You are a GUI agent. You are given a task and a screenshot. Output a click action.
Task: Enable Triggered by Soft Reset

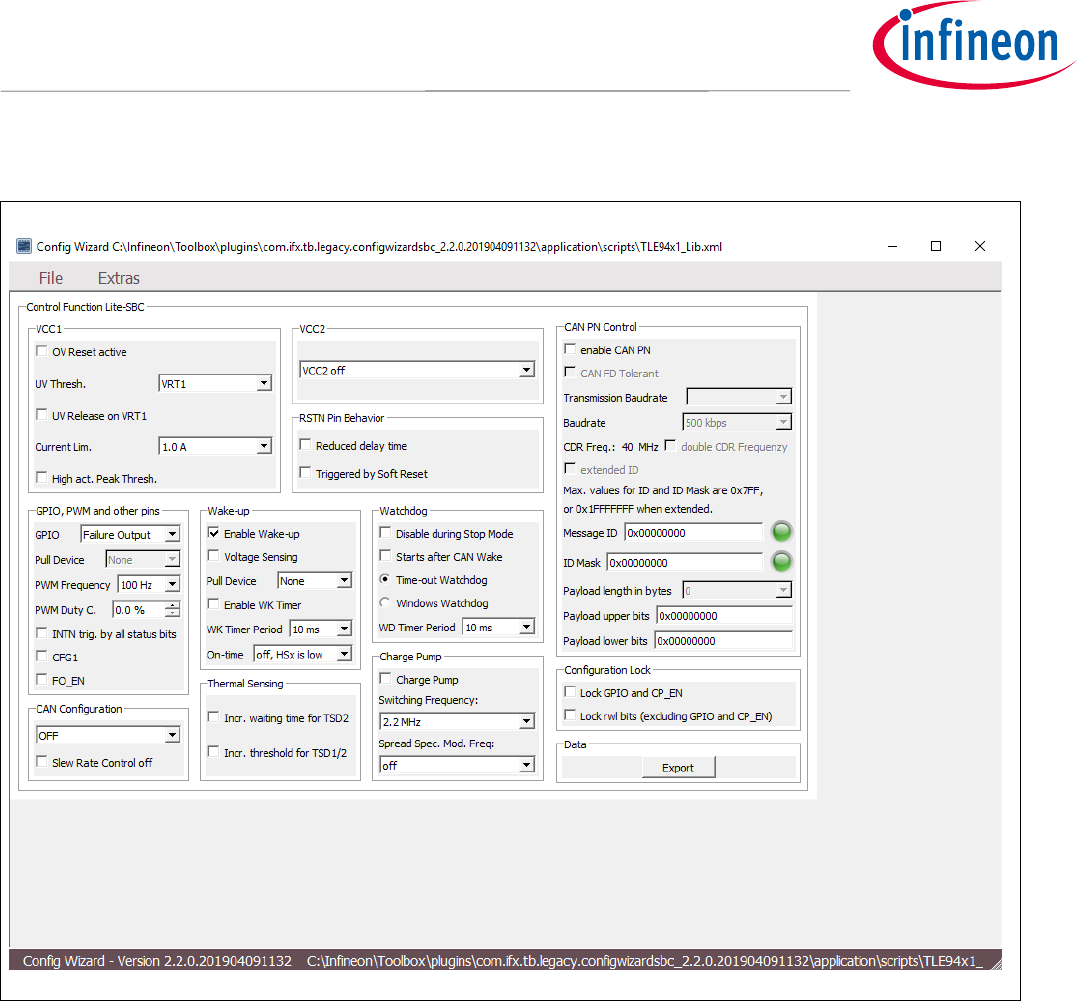[x=306, y=473]
